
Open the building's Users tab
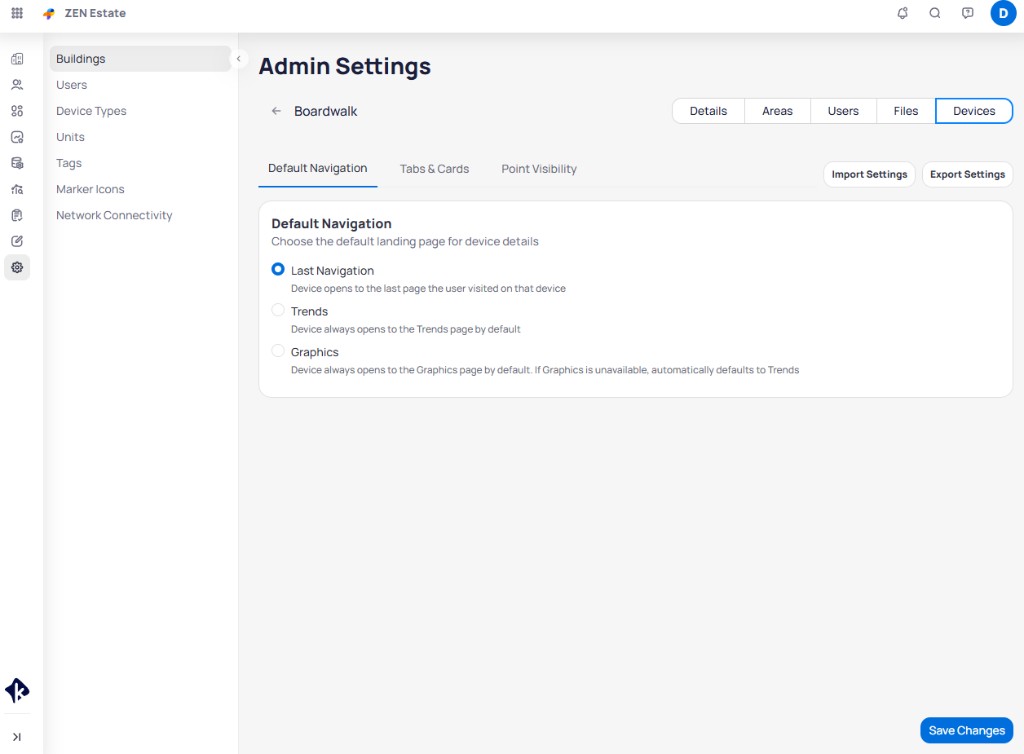pyautogui.click(x=843, y=111)
